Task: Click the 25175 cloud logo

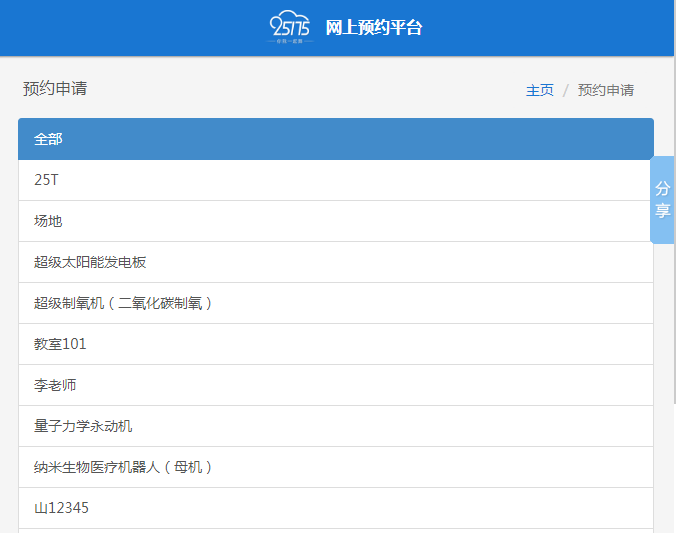Action: (x=291, y=24)
